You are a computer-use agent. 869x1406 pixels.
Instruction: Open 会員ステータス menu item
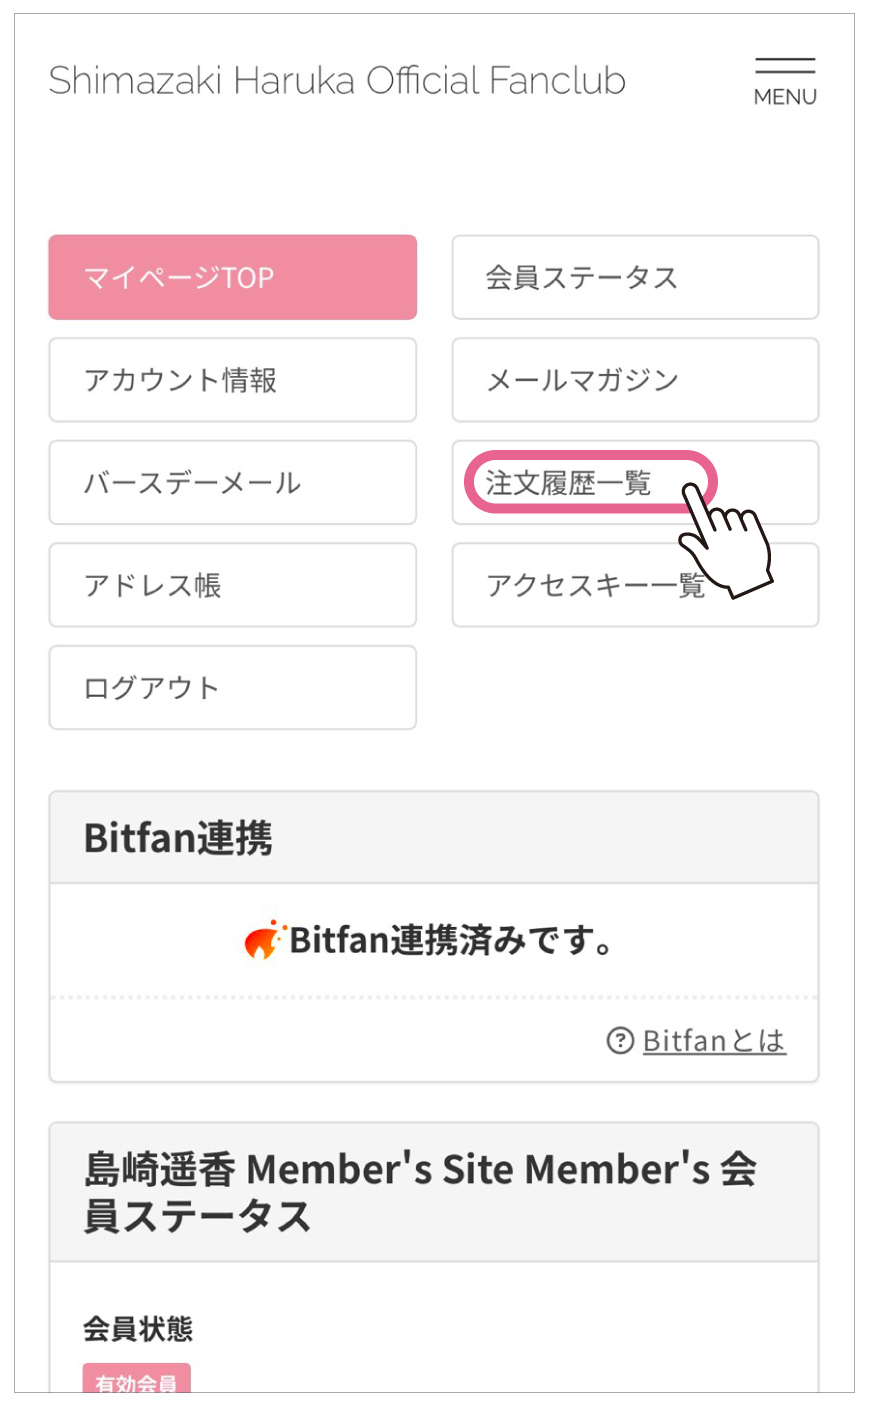pos(635,278)
